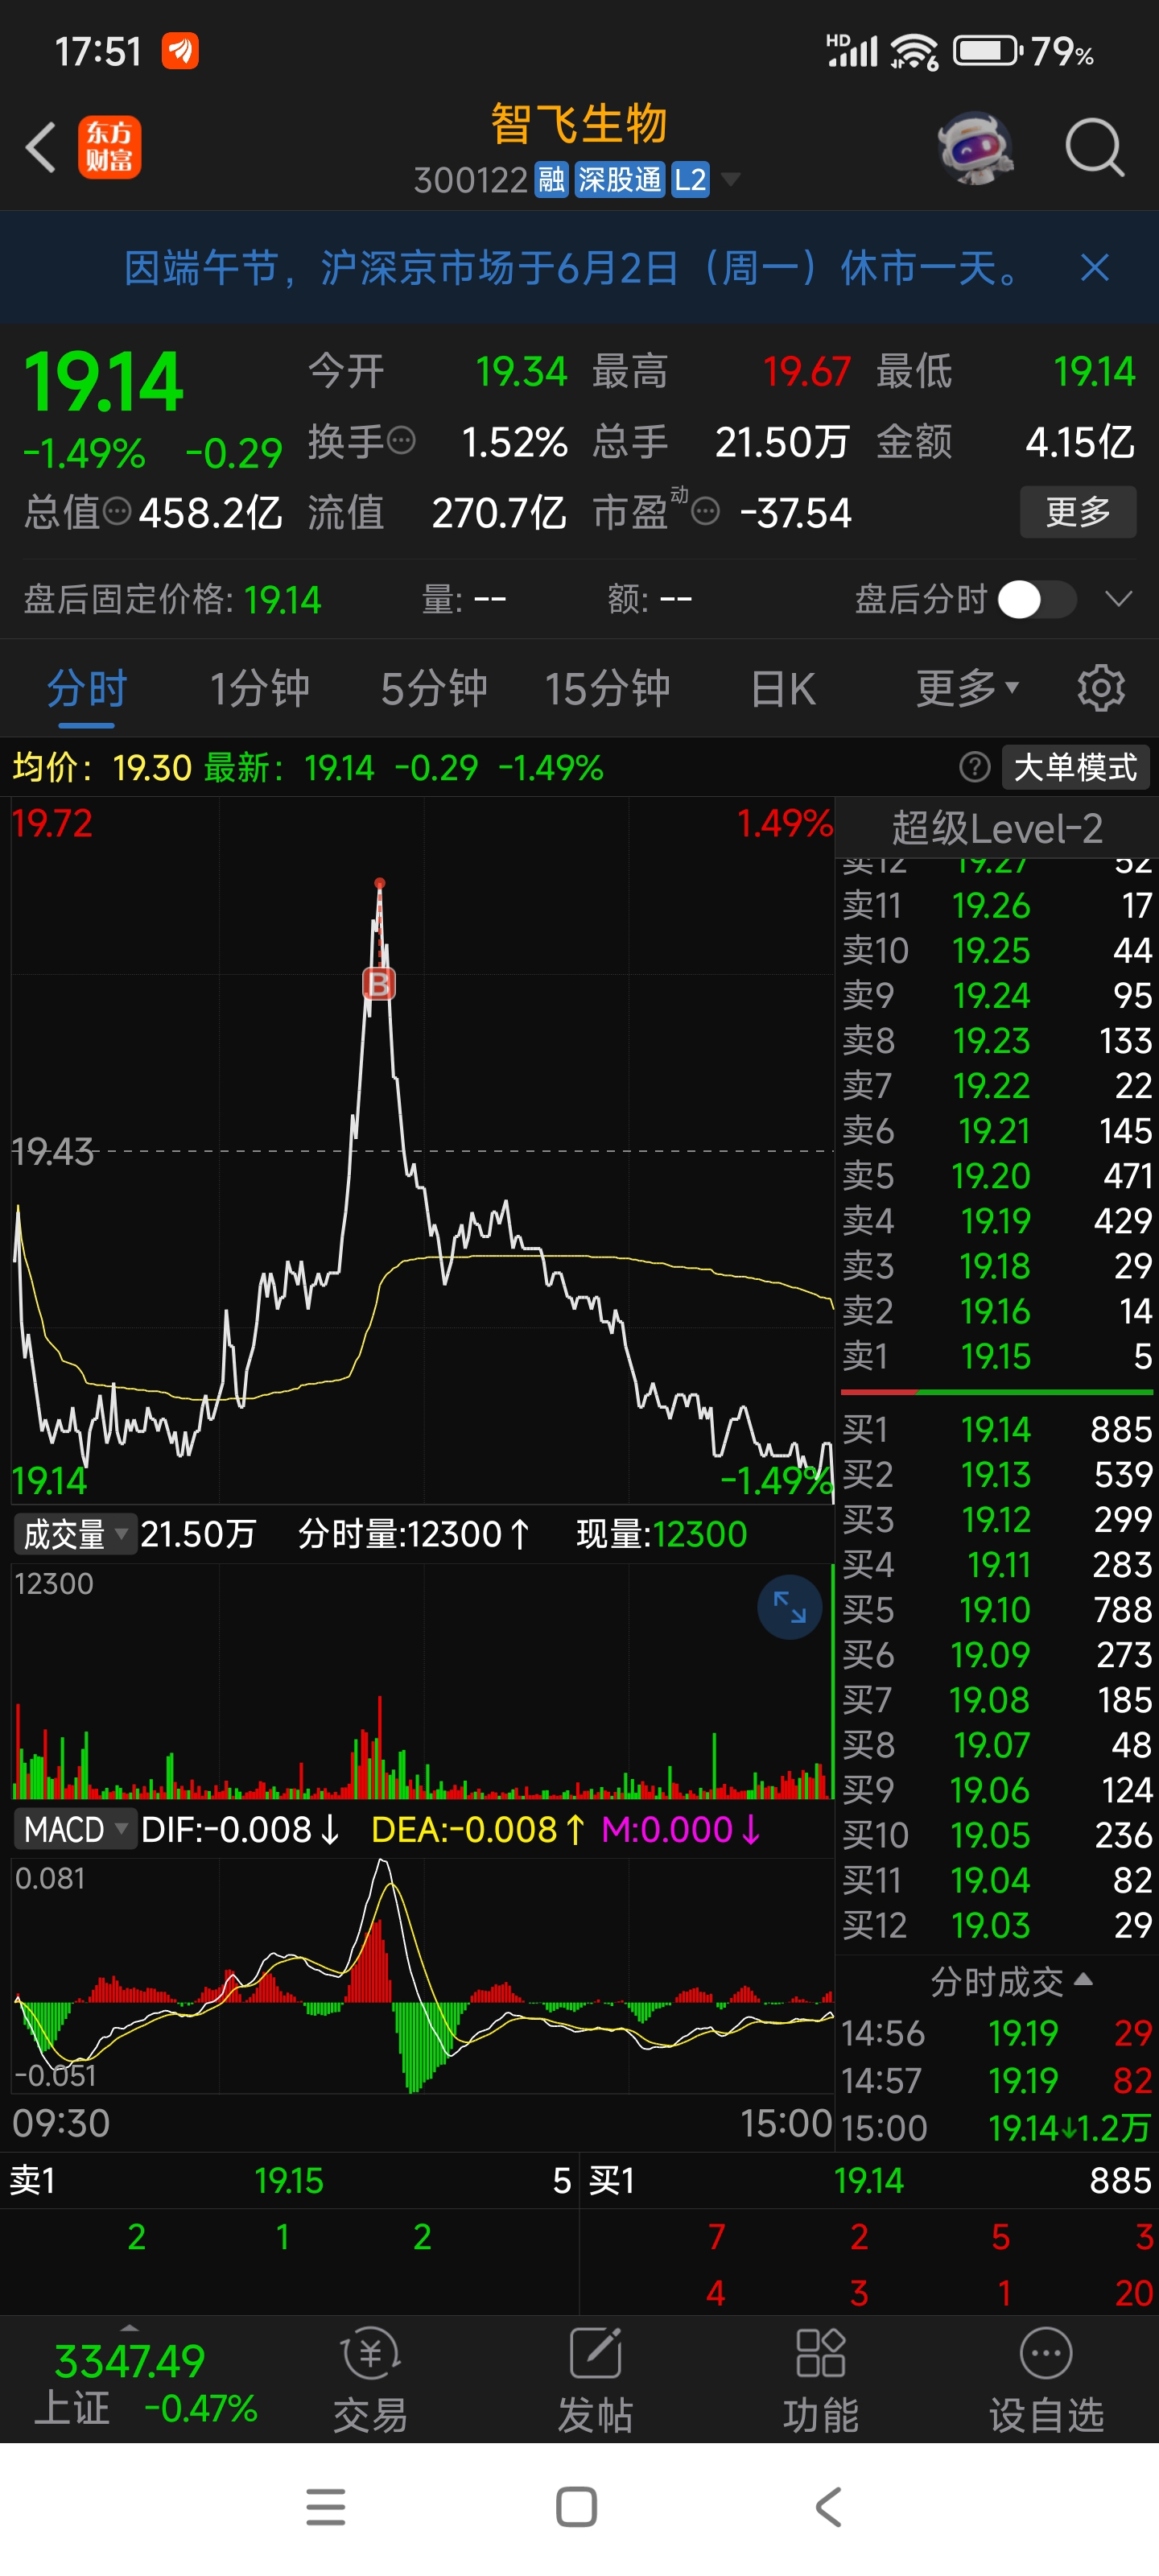The height and width of the screenshot is (2576, 1159).
Task: Switch to the 1分钟 tab
Action: tap(260, 689)
